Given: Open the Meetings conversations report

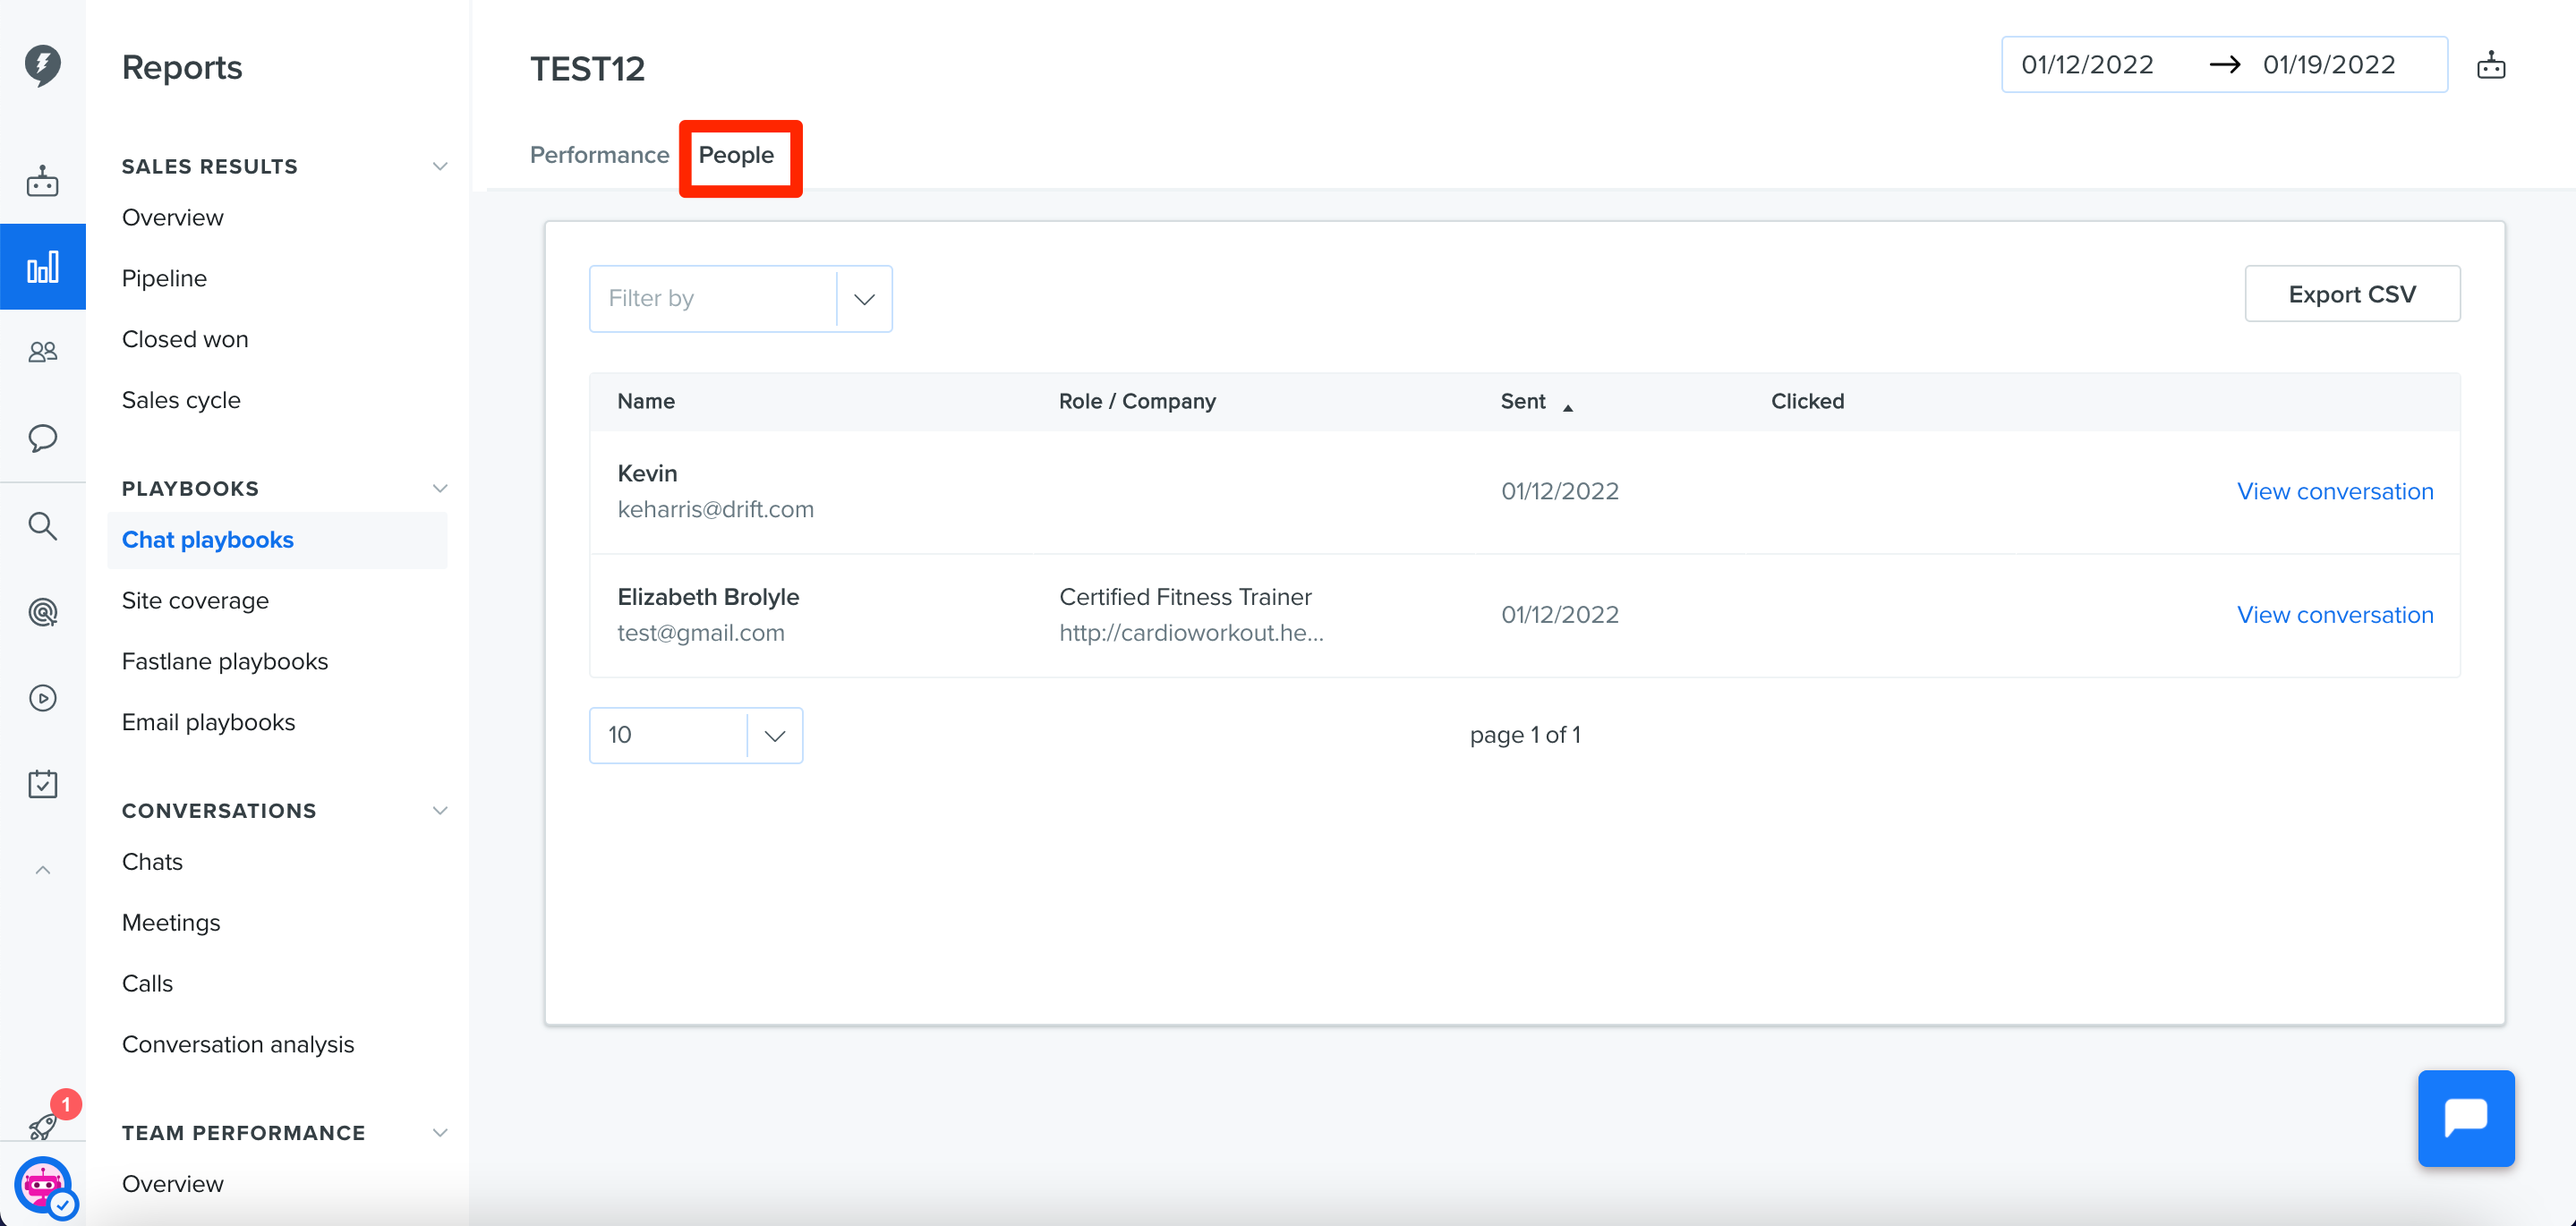Looking at the screenshot, I should click(x=171, y=922).
